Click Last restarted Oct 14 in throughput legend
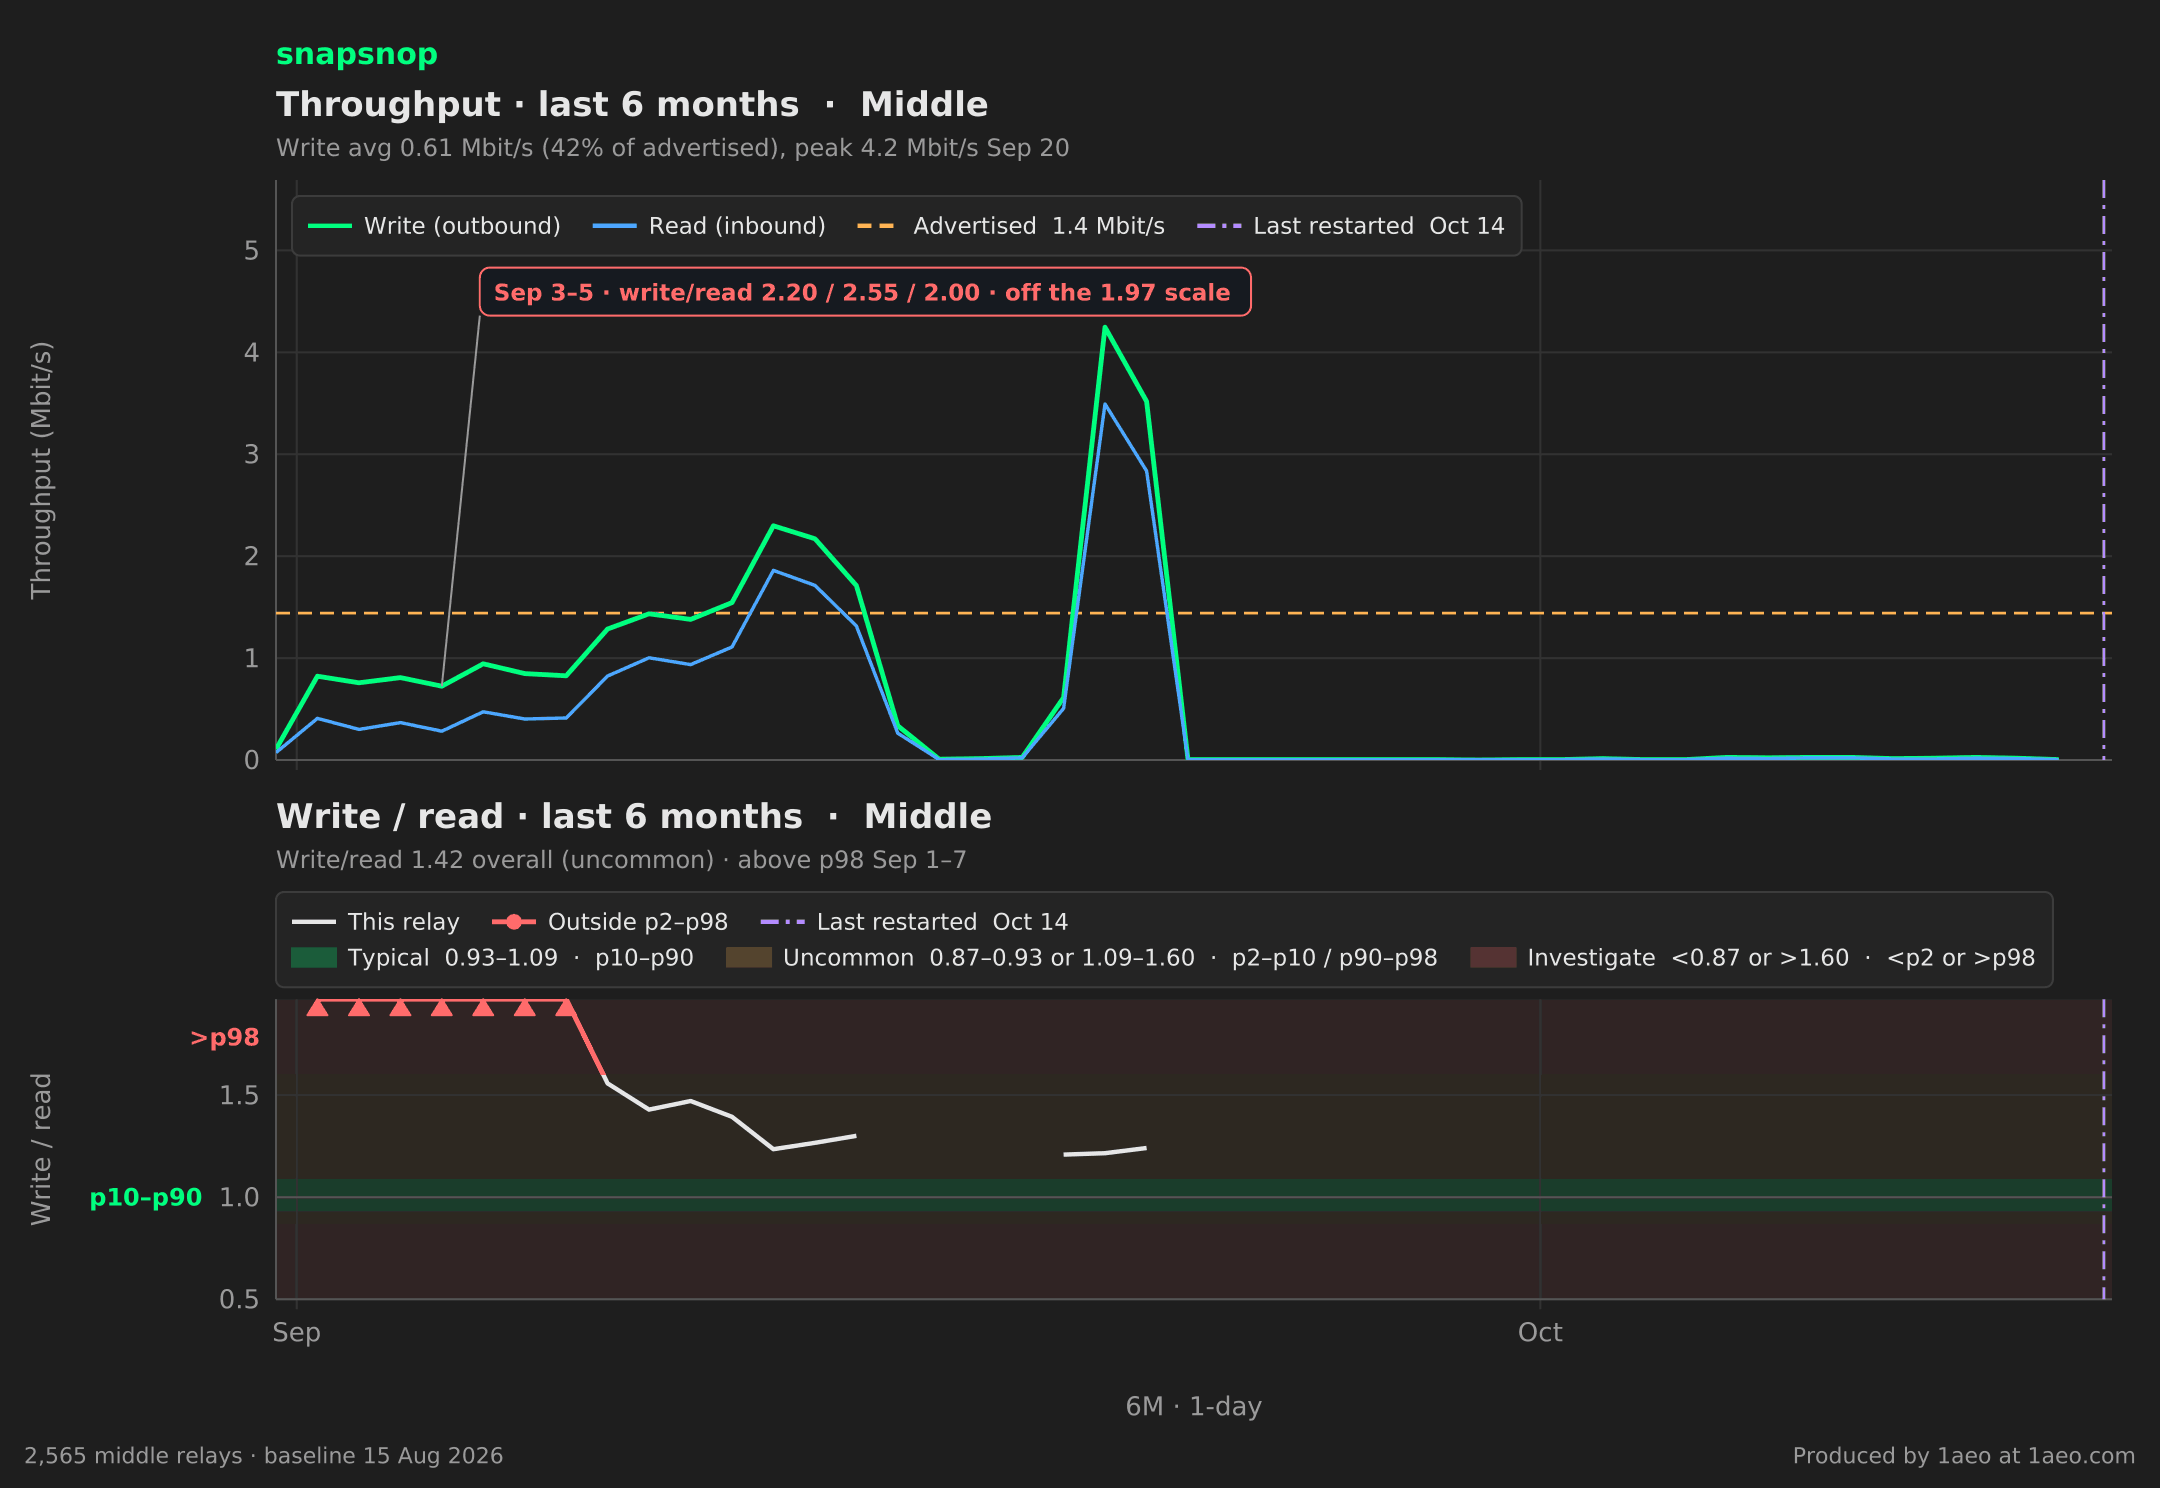The height and width of the screenshot is (1488, 2160). 1350,226
